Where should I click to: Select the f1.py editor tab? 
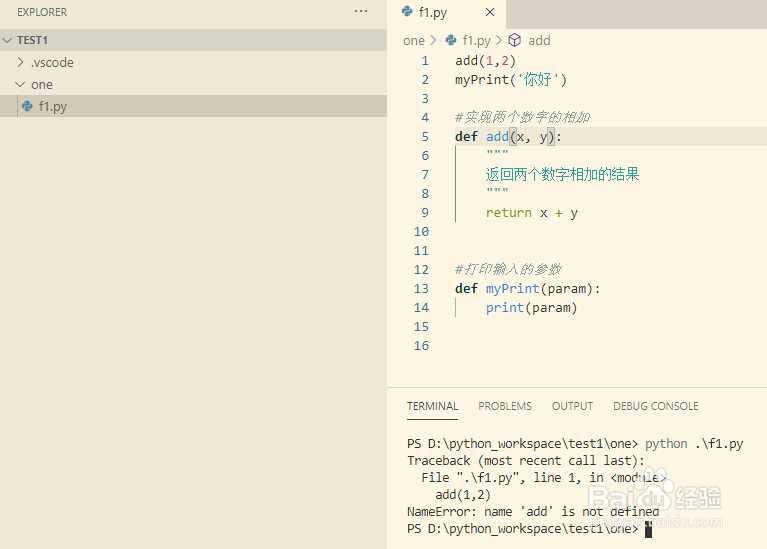[x=447, y=13]
